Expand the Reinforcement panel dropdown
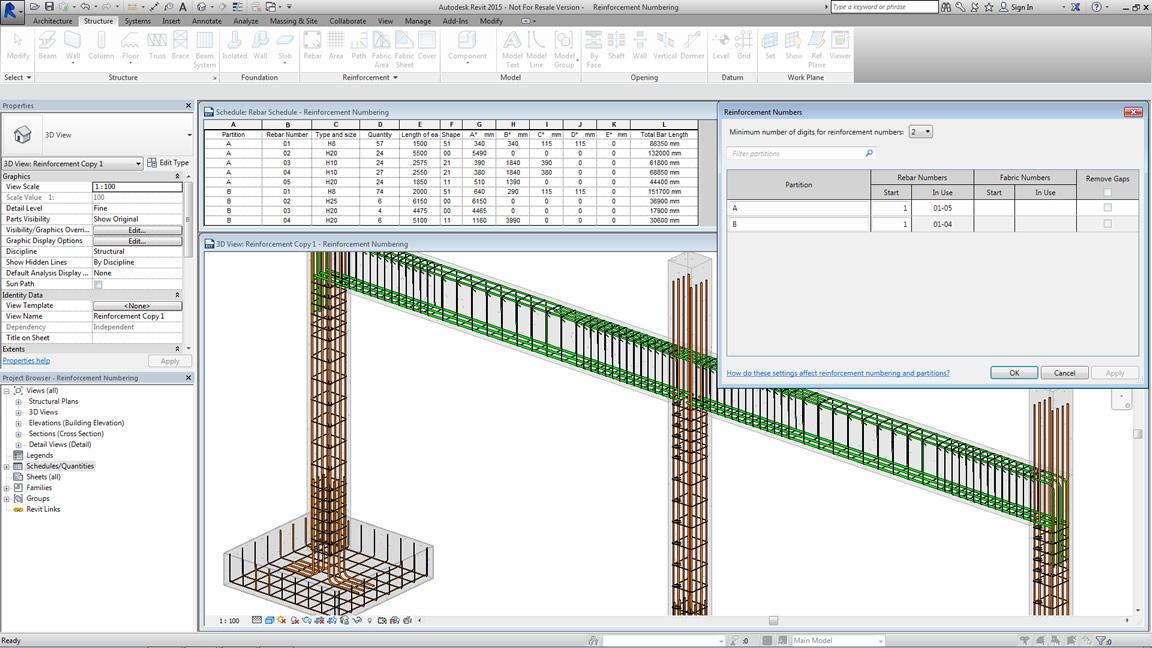1152x648 pixels. tap(370, 77)
